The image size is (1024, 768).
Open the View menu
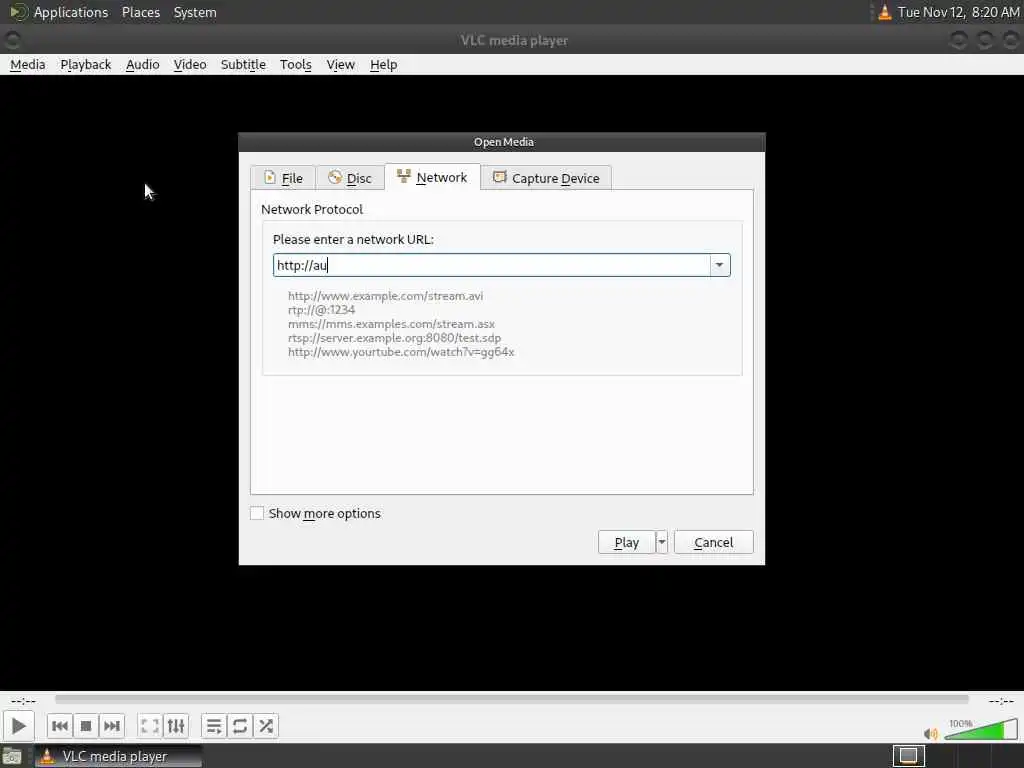pyautogui.click(x=340, y=65)
